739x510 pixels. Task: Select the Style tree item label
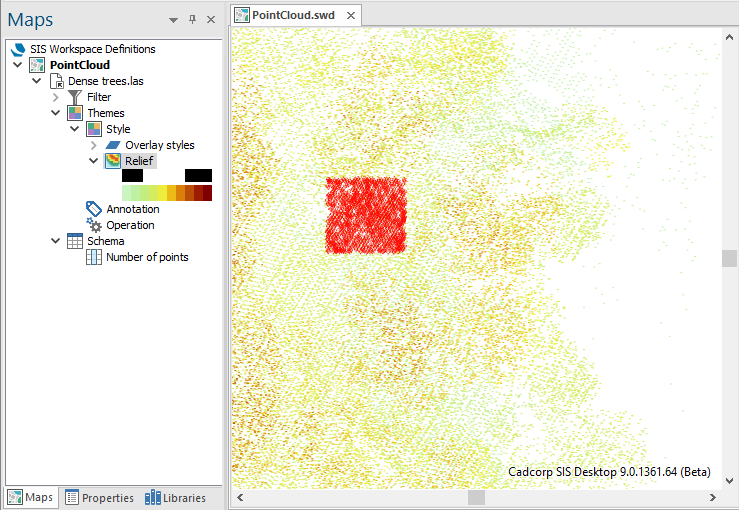(x=118, y=129)
